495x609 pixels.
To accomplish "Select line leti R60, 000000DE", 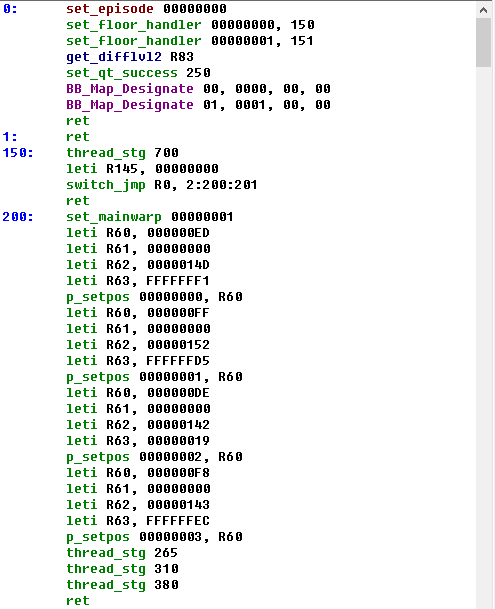I will click(138, 393).
